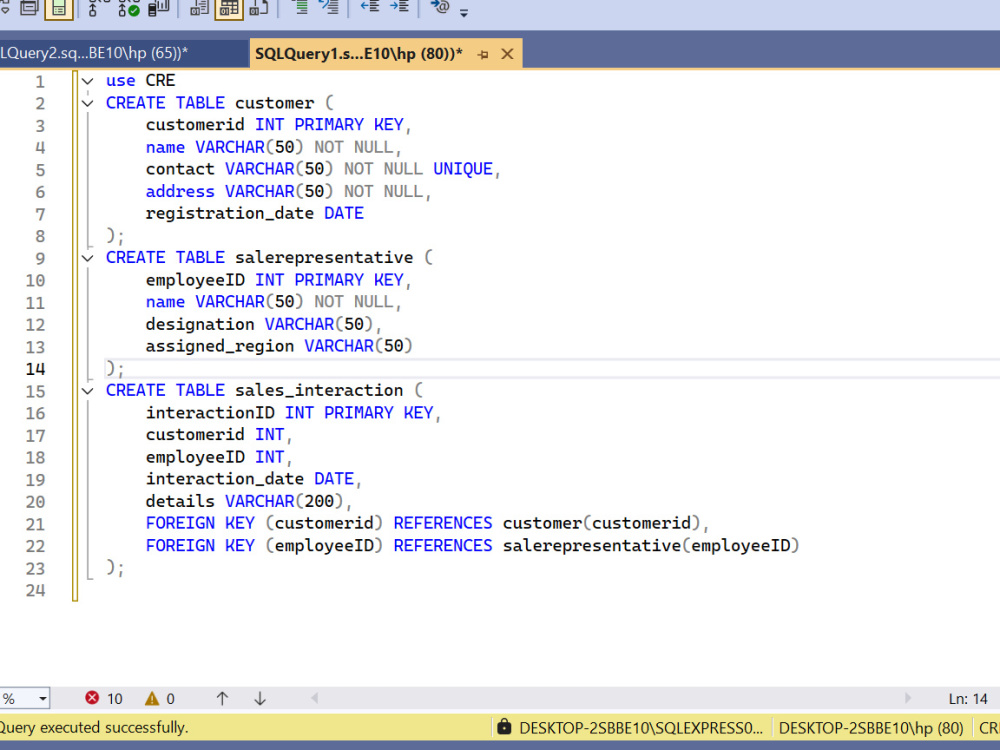Pin the SQLQuery1 tab
This screenshot has height=750, width=1000.
[483, 54]
